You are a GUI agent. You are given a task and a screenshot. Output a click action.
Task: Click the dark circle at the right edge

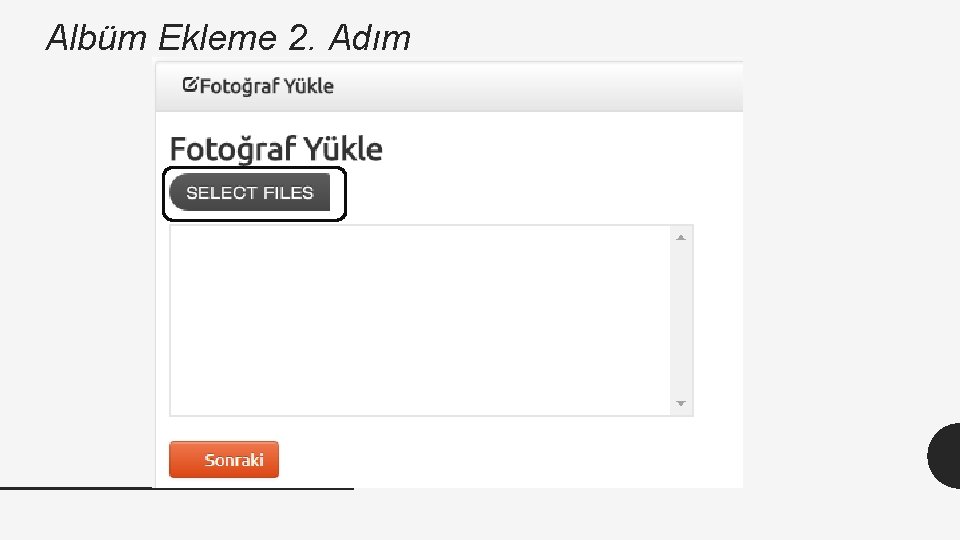(945, 455)
